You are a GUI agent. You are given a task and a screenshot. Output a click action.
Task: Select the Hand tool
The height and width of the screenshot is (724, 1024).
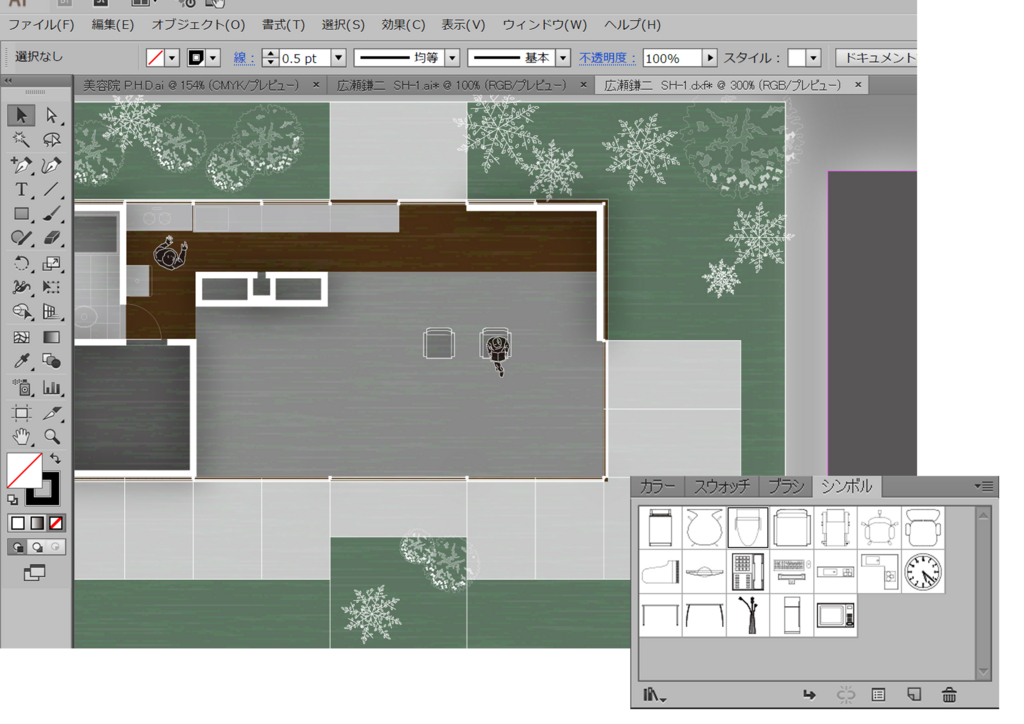coord(21,437)
